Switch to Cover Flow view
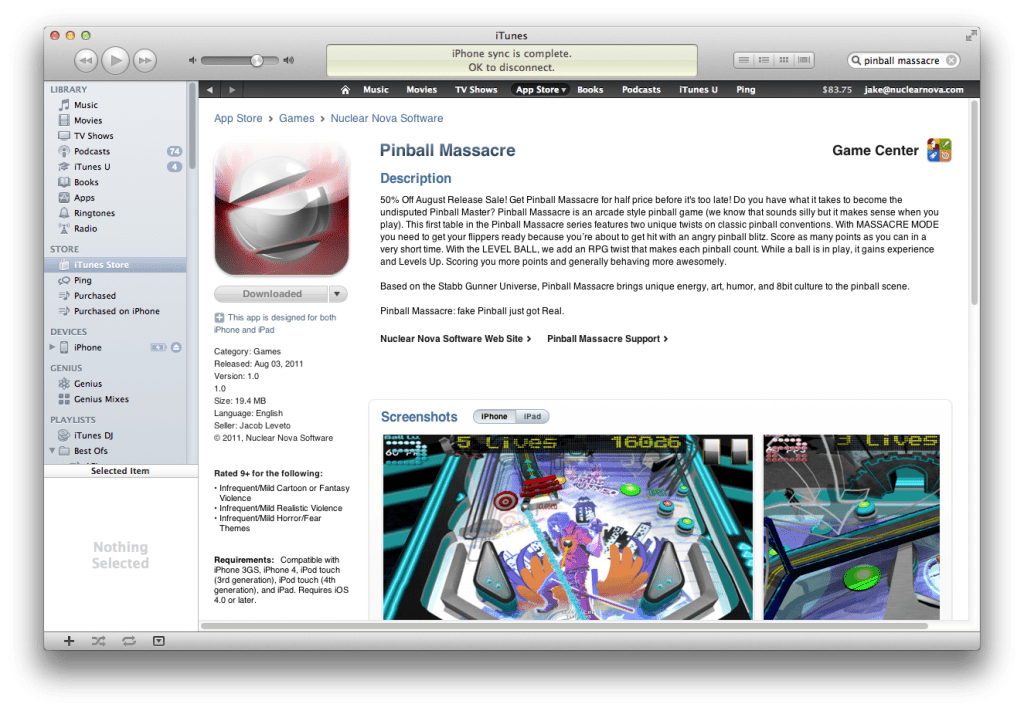Image resolution: width=1024 pixels, height=711 pixels. pyautogui.click(x=804, y=59)
